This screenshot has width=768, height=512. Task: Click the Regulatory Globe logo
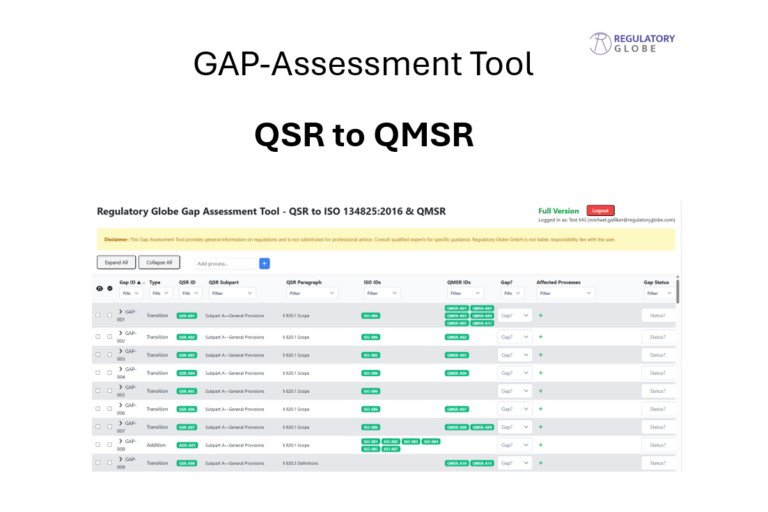click(x=632, y=43)
